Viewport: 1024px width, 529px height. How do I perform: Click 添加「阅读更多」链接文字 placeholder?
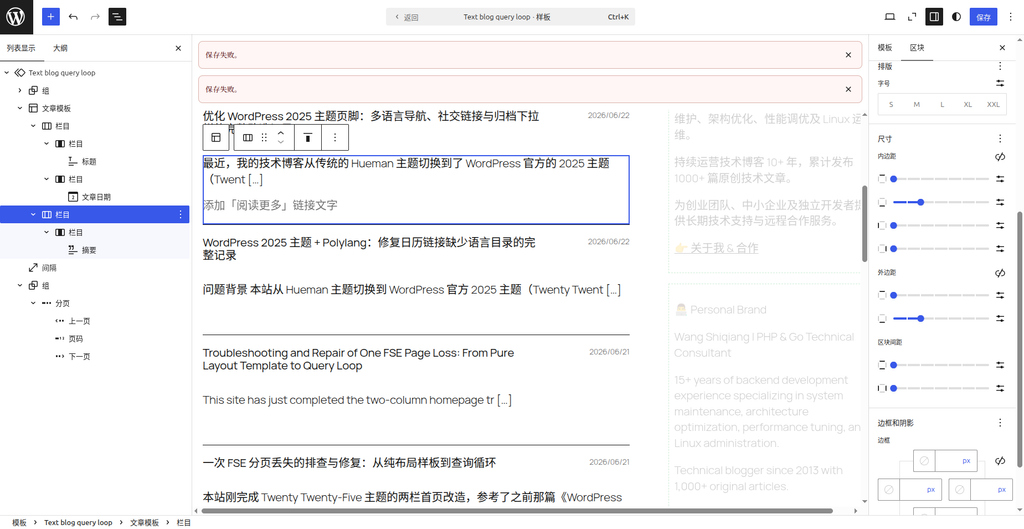(x=270, y=205)
